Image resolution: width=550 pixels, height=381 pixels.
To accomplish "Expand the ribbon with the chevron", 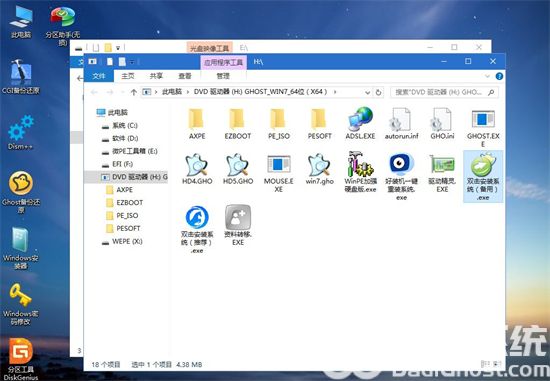I will [x=487, y=76].
